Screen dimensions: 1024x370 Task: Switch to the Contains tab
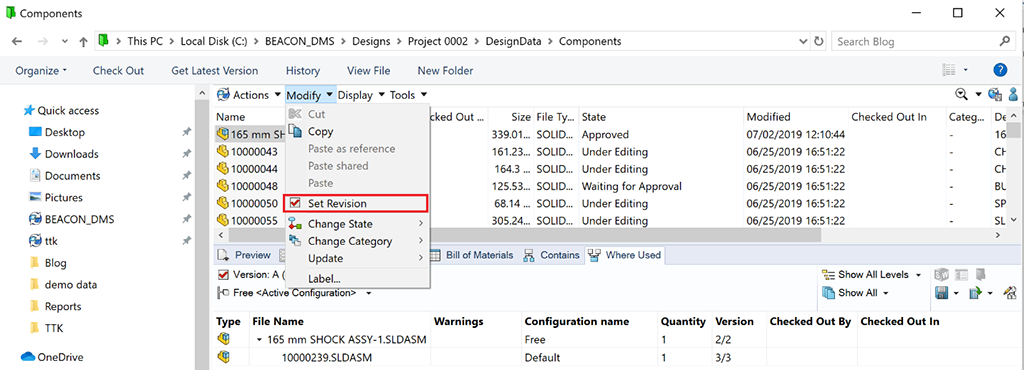(552, 255)
